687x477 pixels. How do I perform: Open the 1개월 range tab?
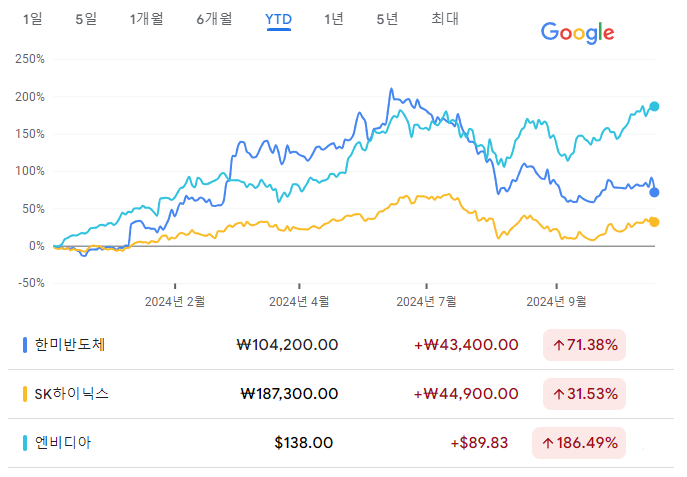coord(146,19)
